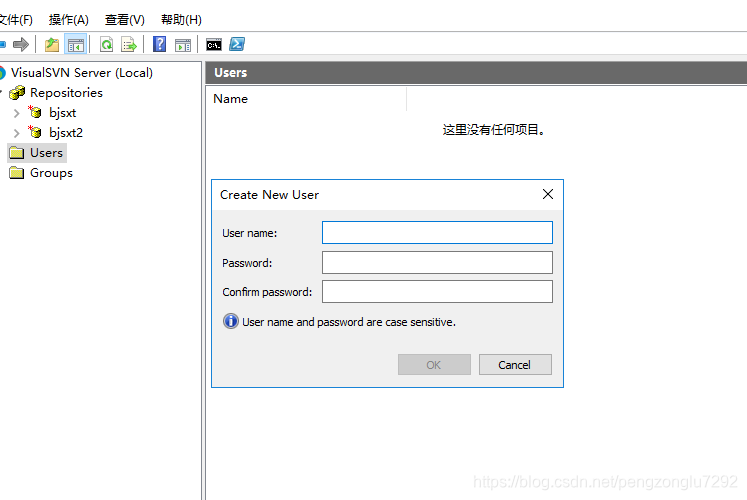The height and width of the screenshot is (500, 747).
Task: Click the Users panel header
Action: point(476,72)
